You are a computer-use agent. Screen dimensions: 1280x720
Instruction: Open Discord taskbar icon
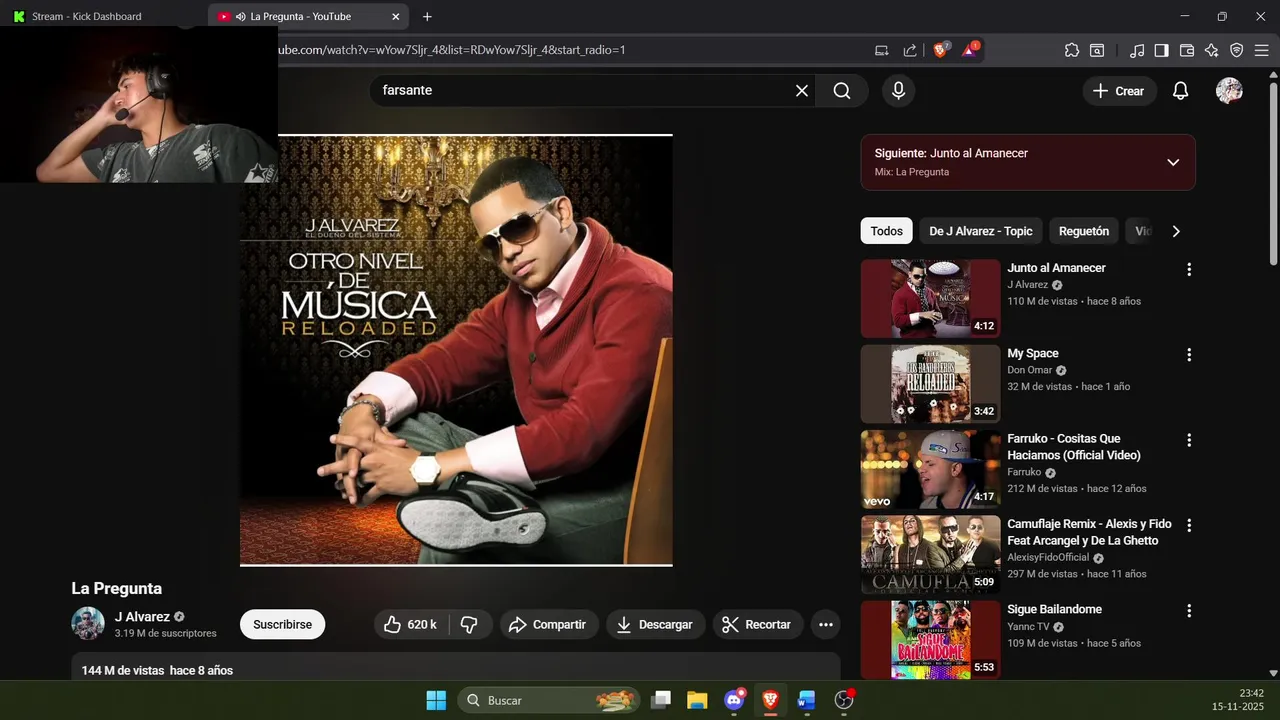point(734,700)
